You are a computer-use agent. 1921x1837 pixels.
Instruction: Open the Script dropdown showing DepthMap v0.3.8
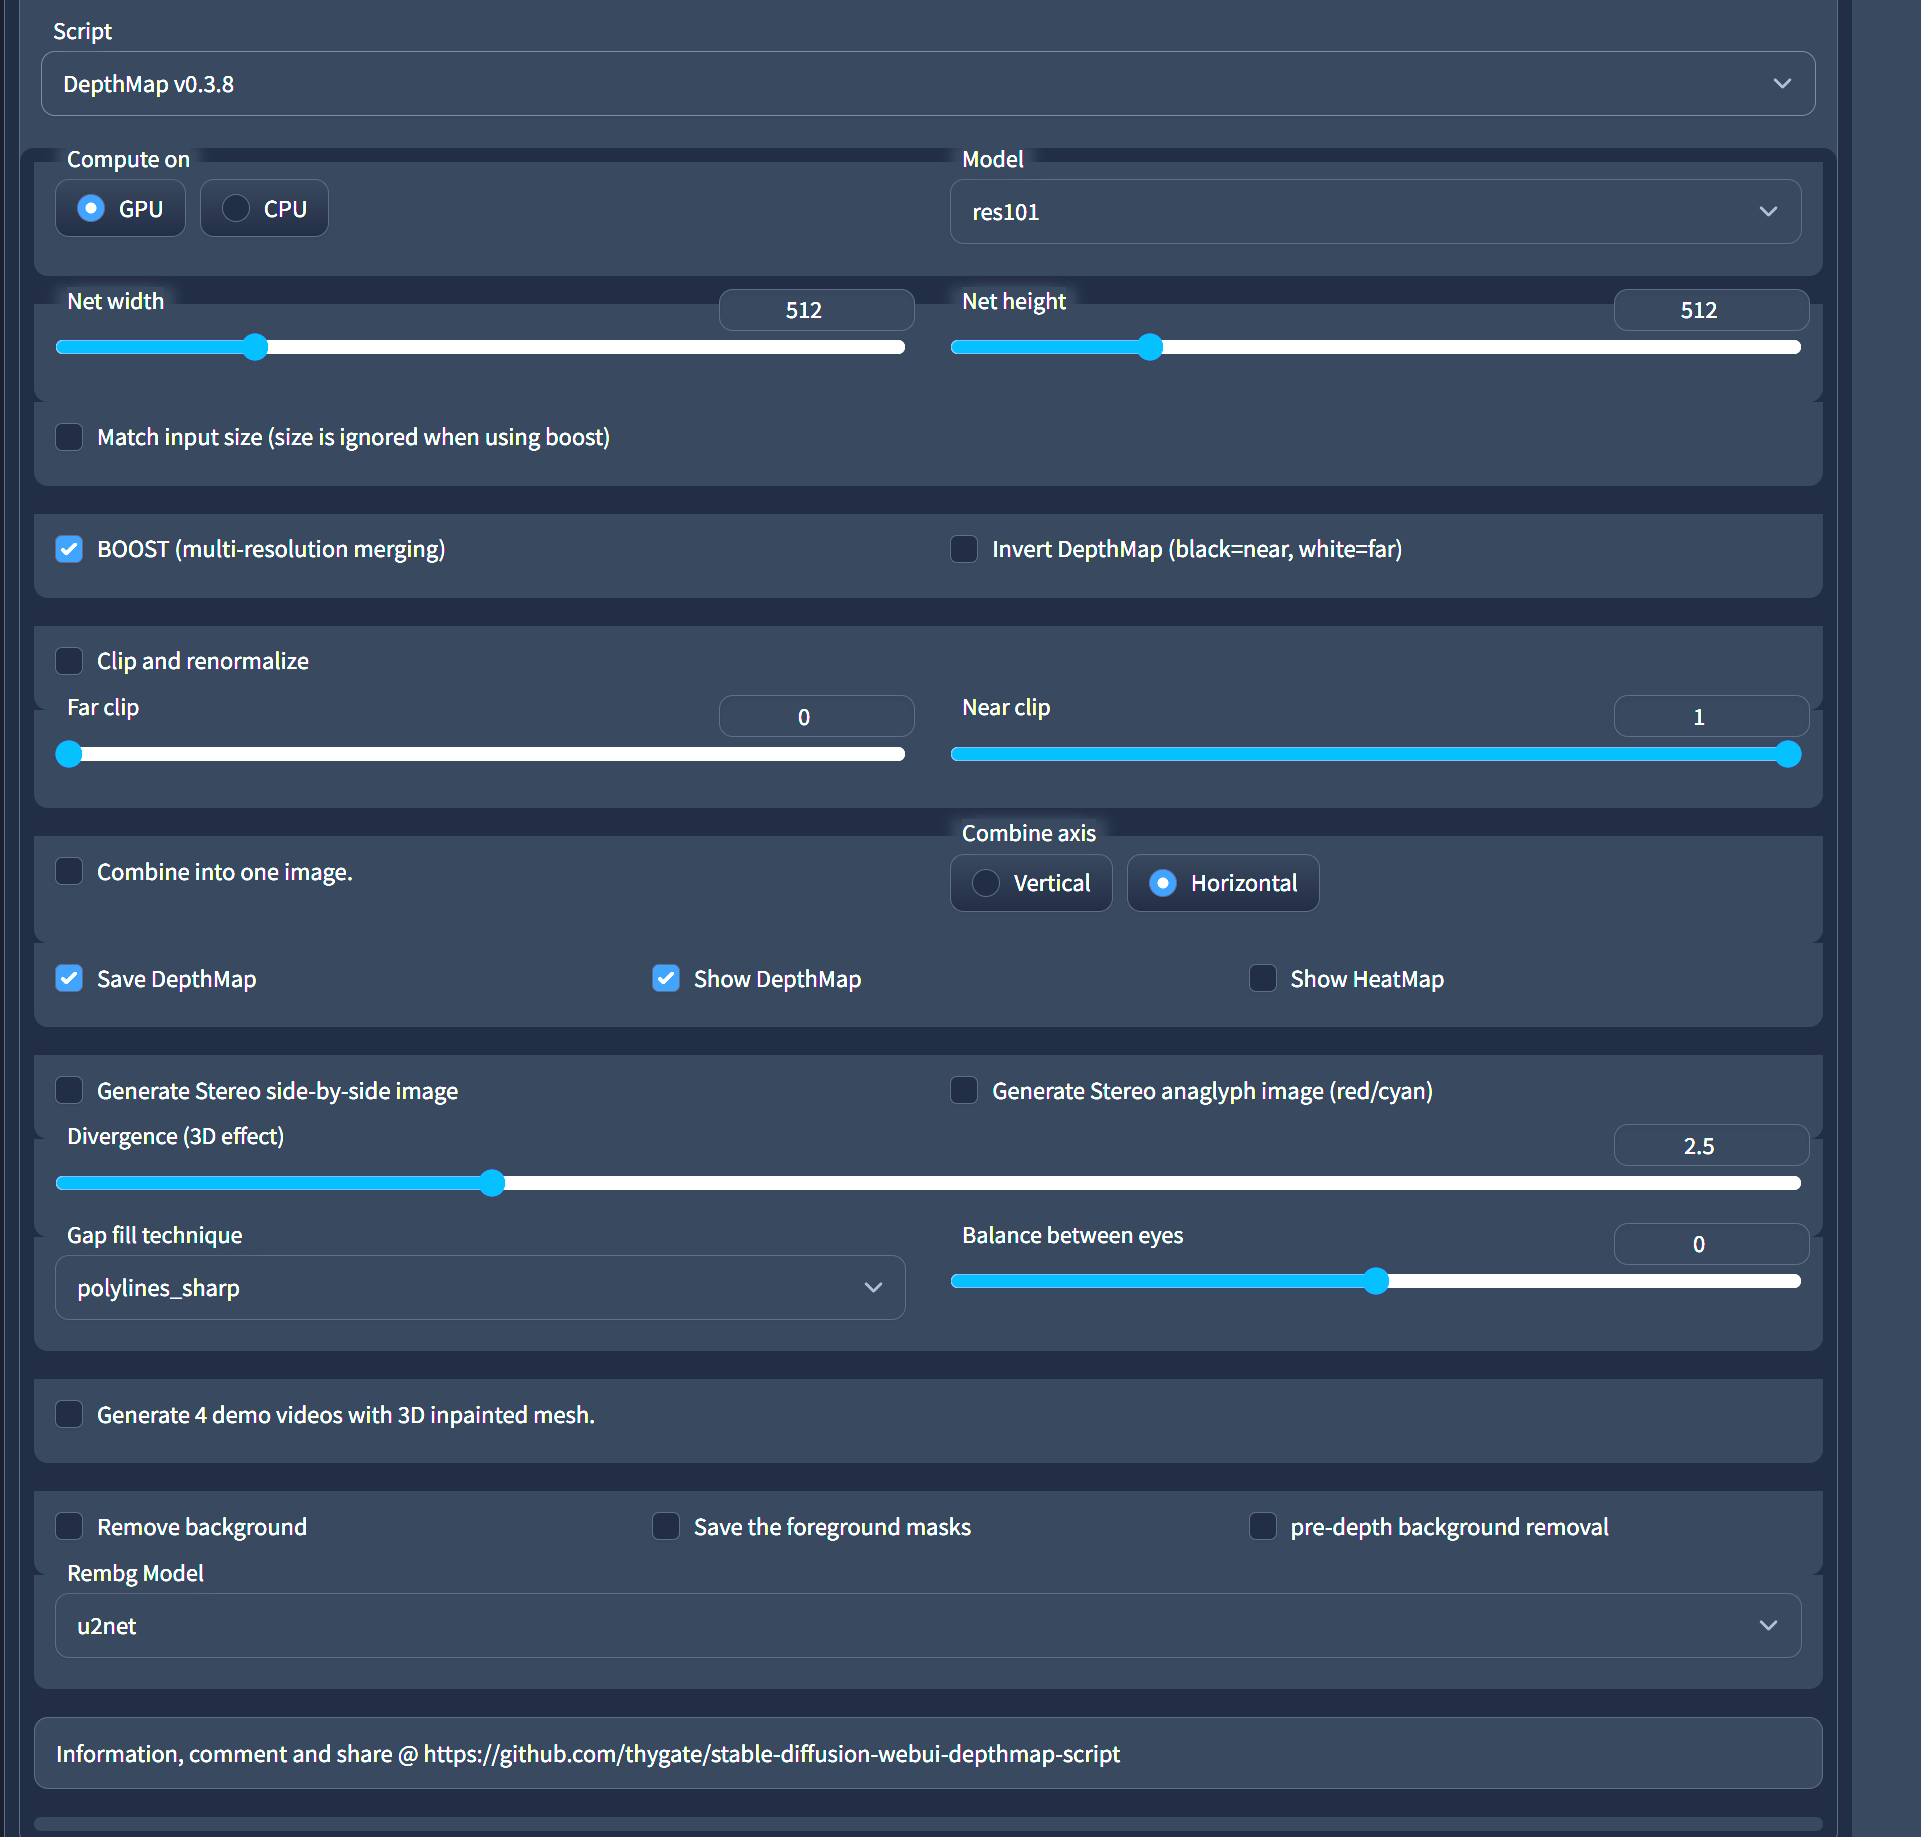point(926,84)
